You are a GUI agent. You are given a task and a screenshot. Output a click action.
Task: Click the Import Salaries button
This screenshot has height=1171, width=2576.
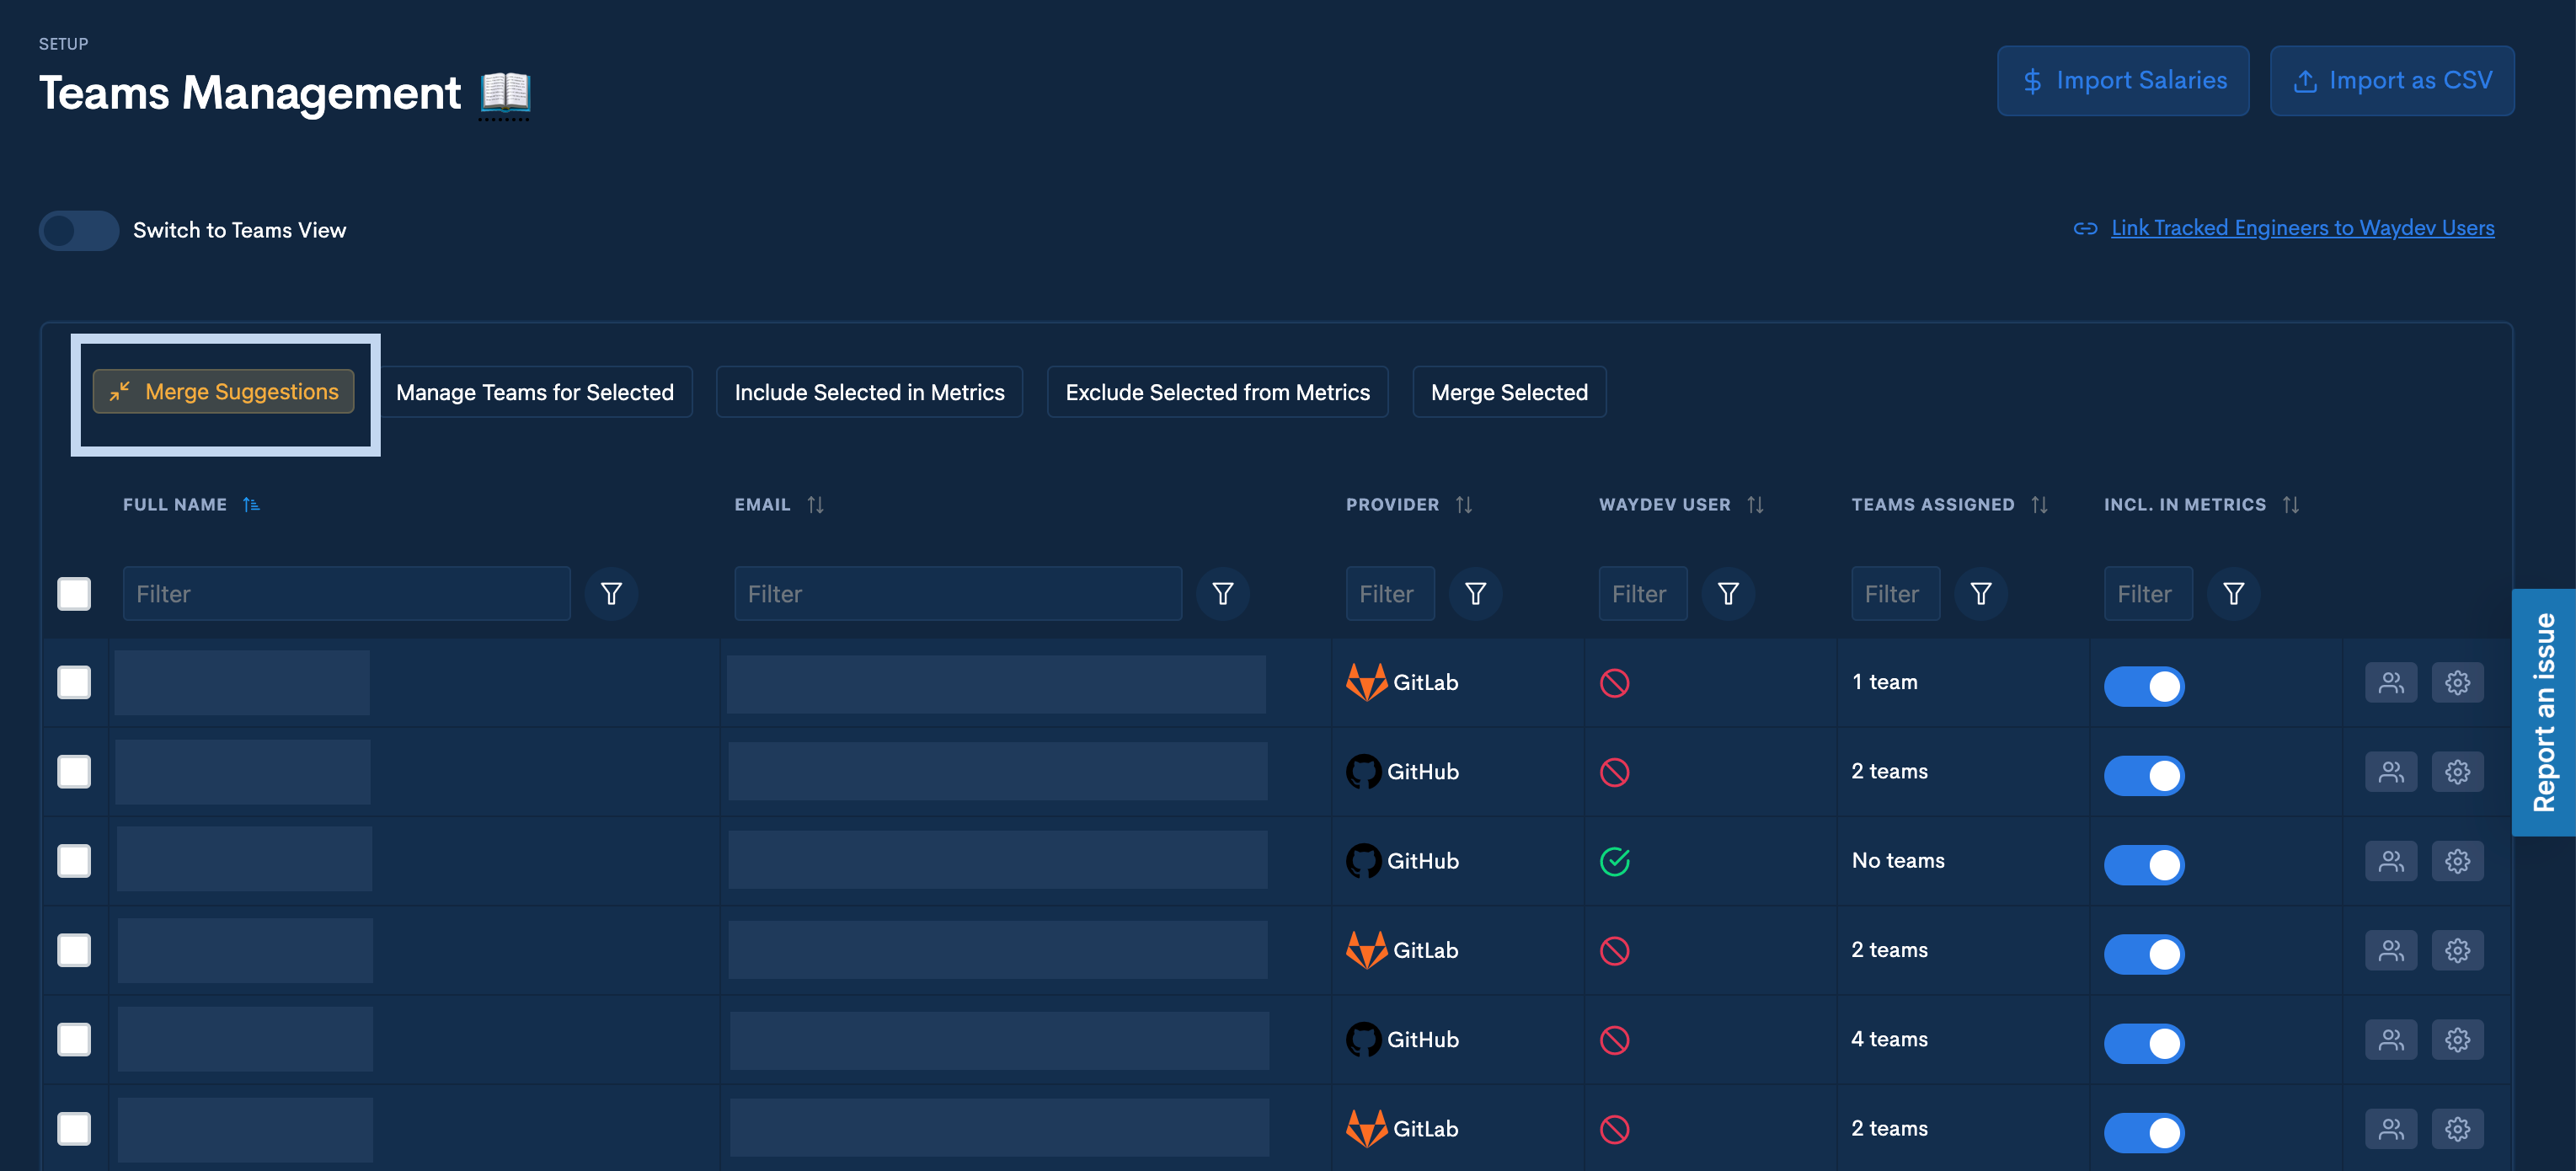pyautogui.click(x=2122, y=81)
